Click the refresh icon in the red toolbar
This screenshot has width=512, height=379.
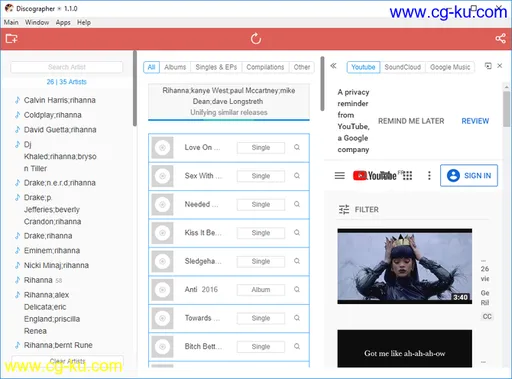(x=256, y=39)
